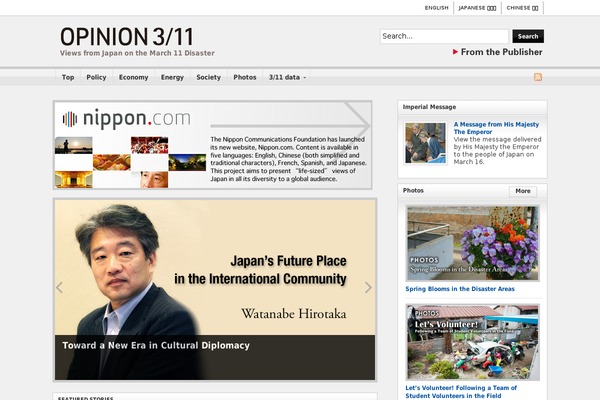Click the OPINION 3/11 site title
The width and height of the screenshot is (600, 400).
pos(127,37)
